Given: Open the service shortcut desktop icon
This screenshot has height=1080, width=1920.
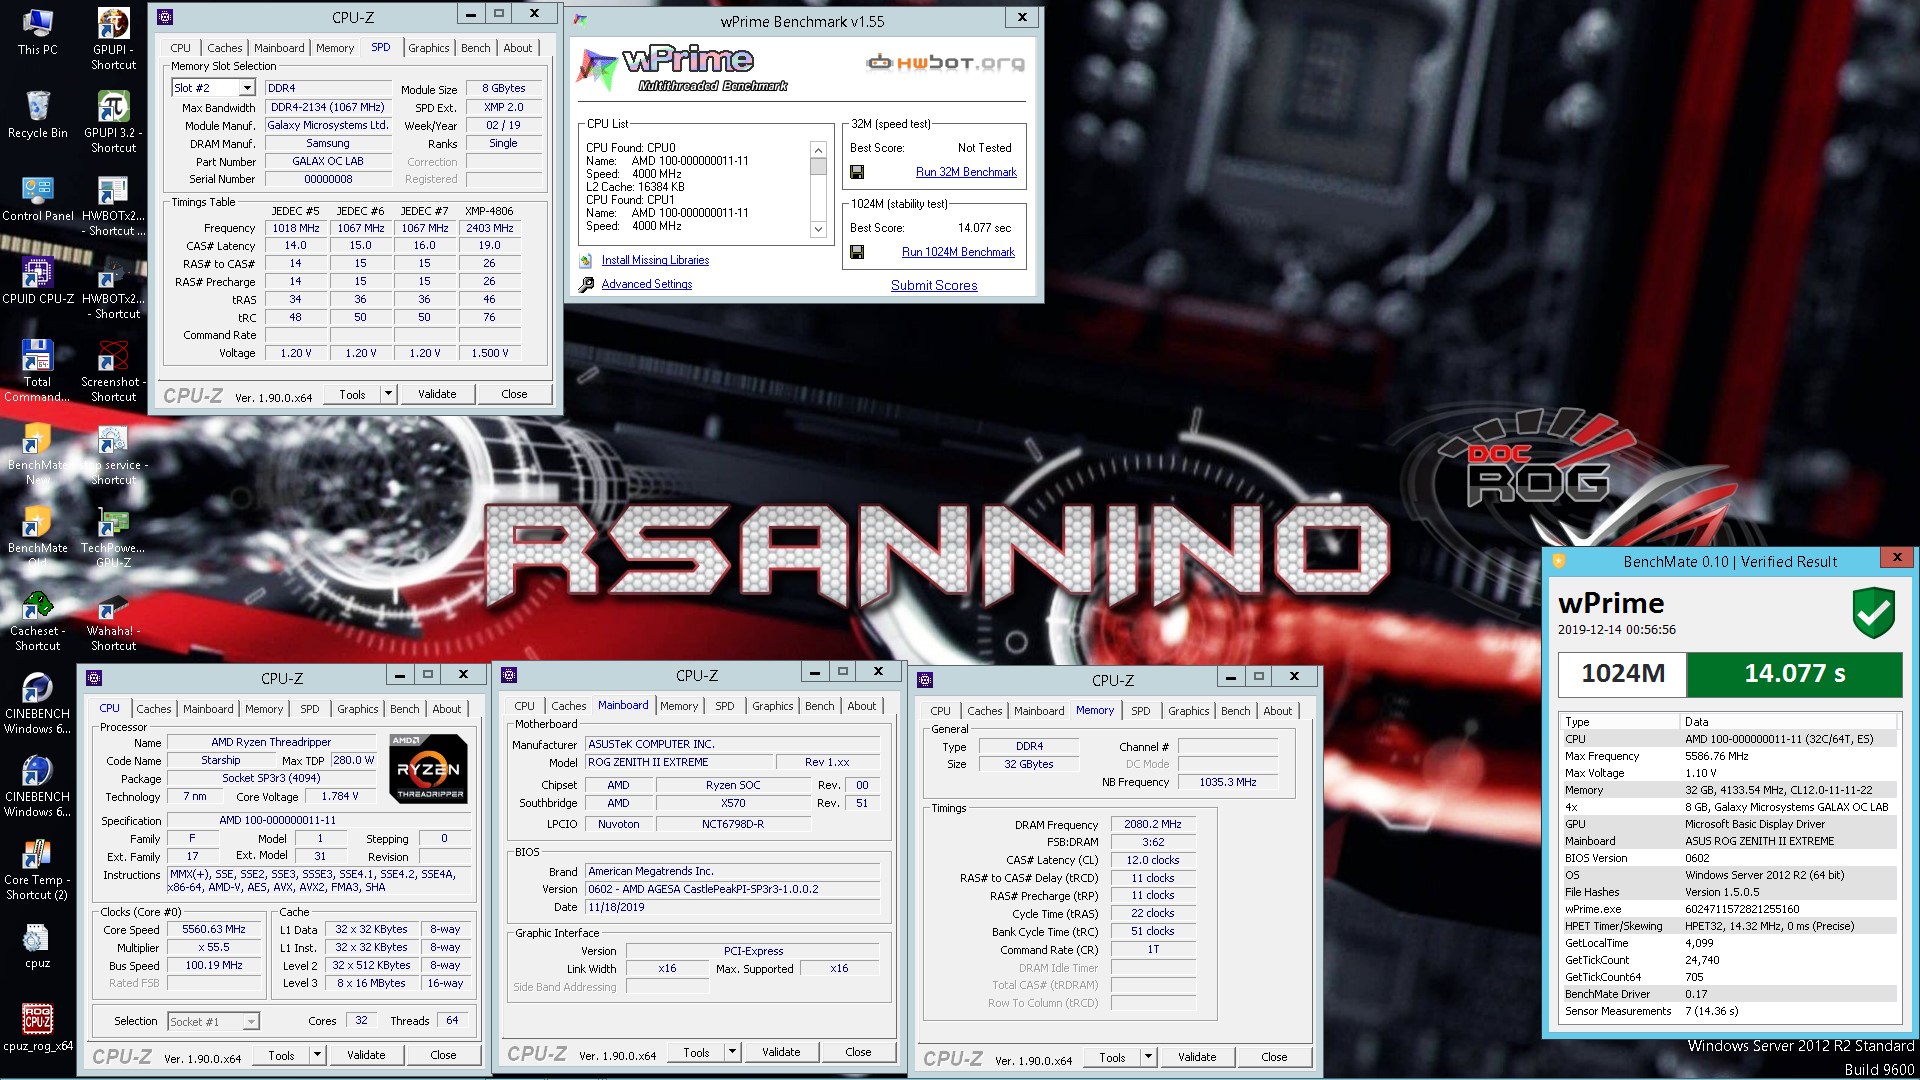Looking at the screenshot, I should pyautogui.click(x=113, y=453).
